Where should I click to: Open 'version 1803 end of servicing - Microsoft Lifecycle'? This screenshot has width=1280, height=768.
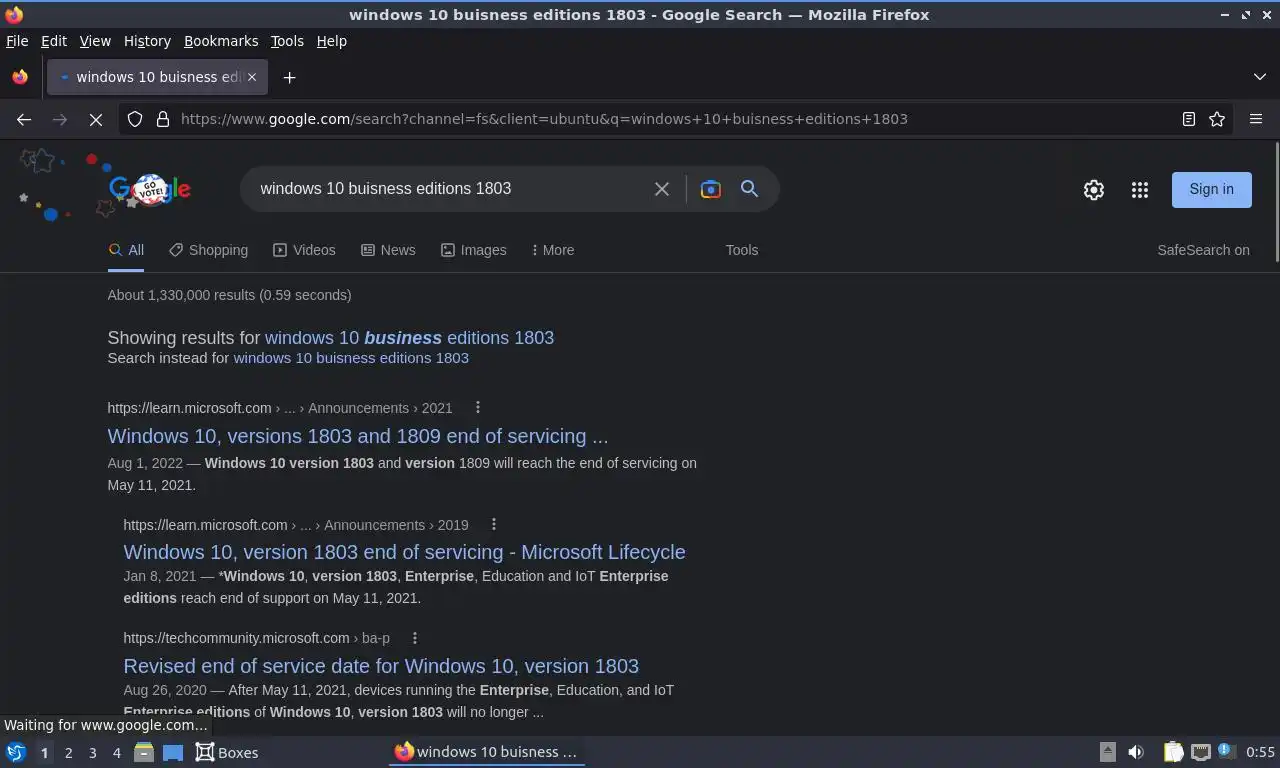point(404,552)
